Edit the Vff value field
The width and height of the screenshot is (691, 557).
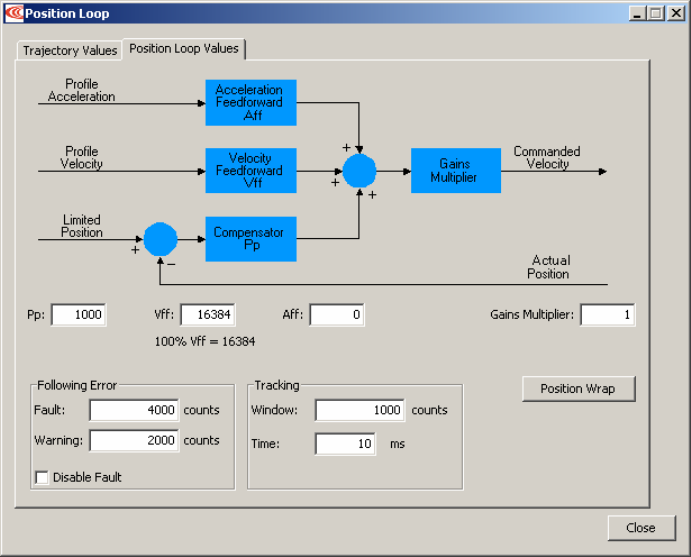208,315
